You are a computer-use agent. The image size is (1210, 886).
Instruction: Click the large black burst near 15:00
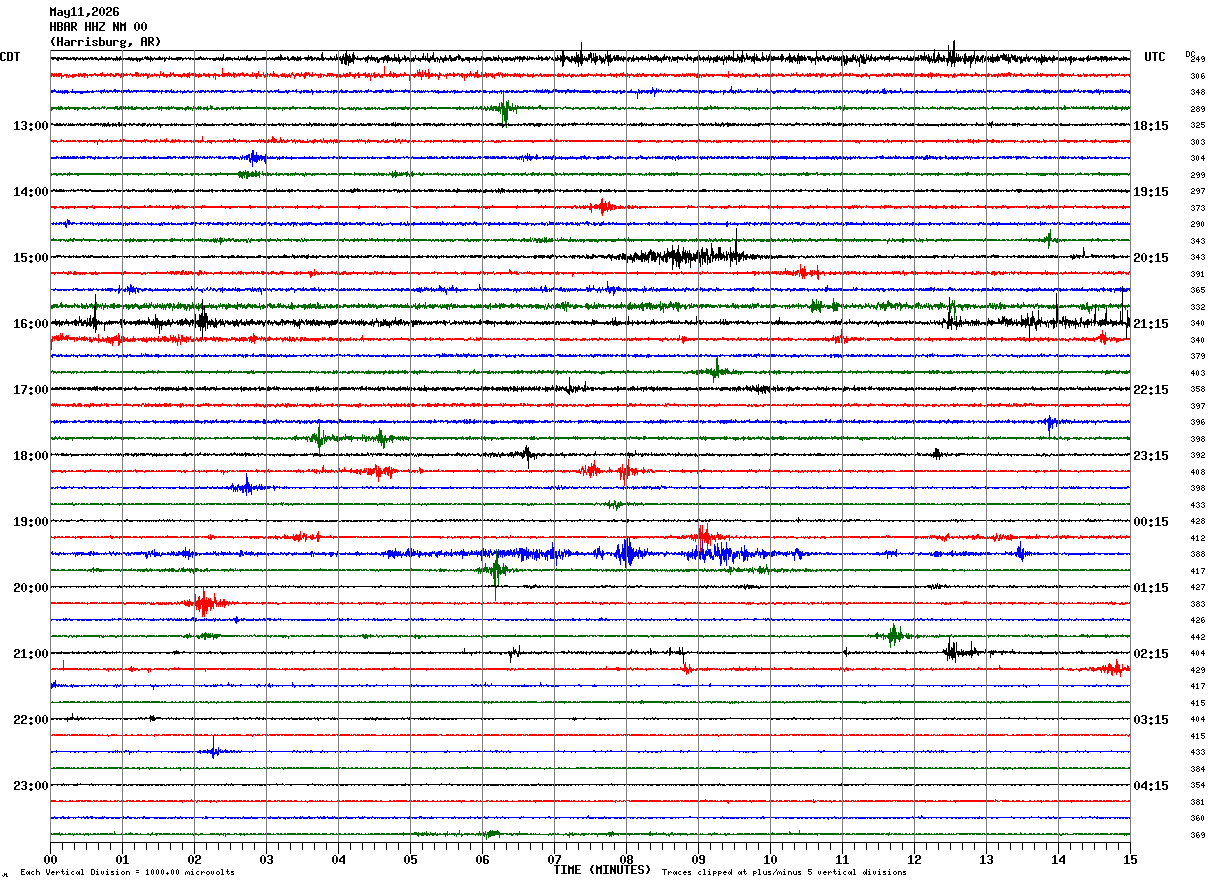tap(690, 254)
